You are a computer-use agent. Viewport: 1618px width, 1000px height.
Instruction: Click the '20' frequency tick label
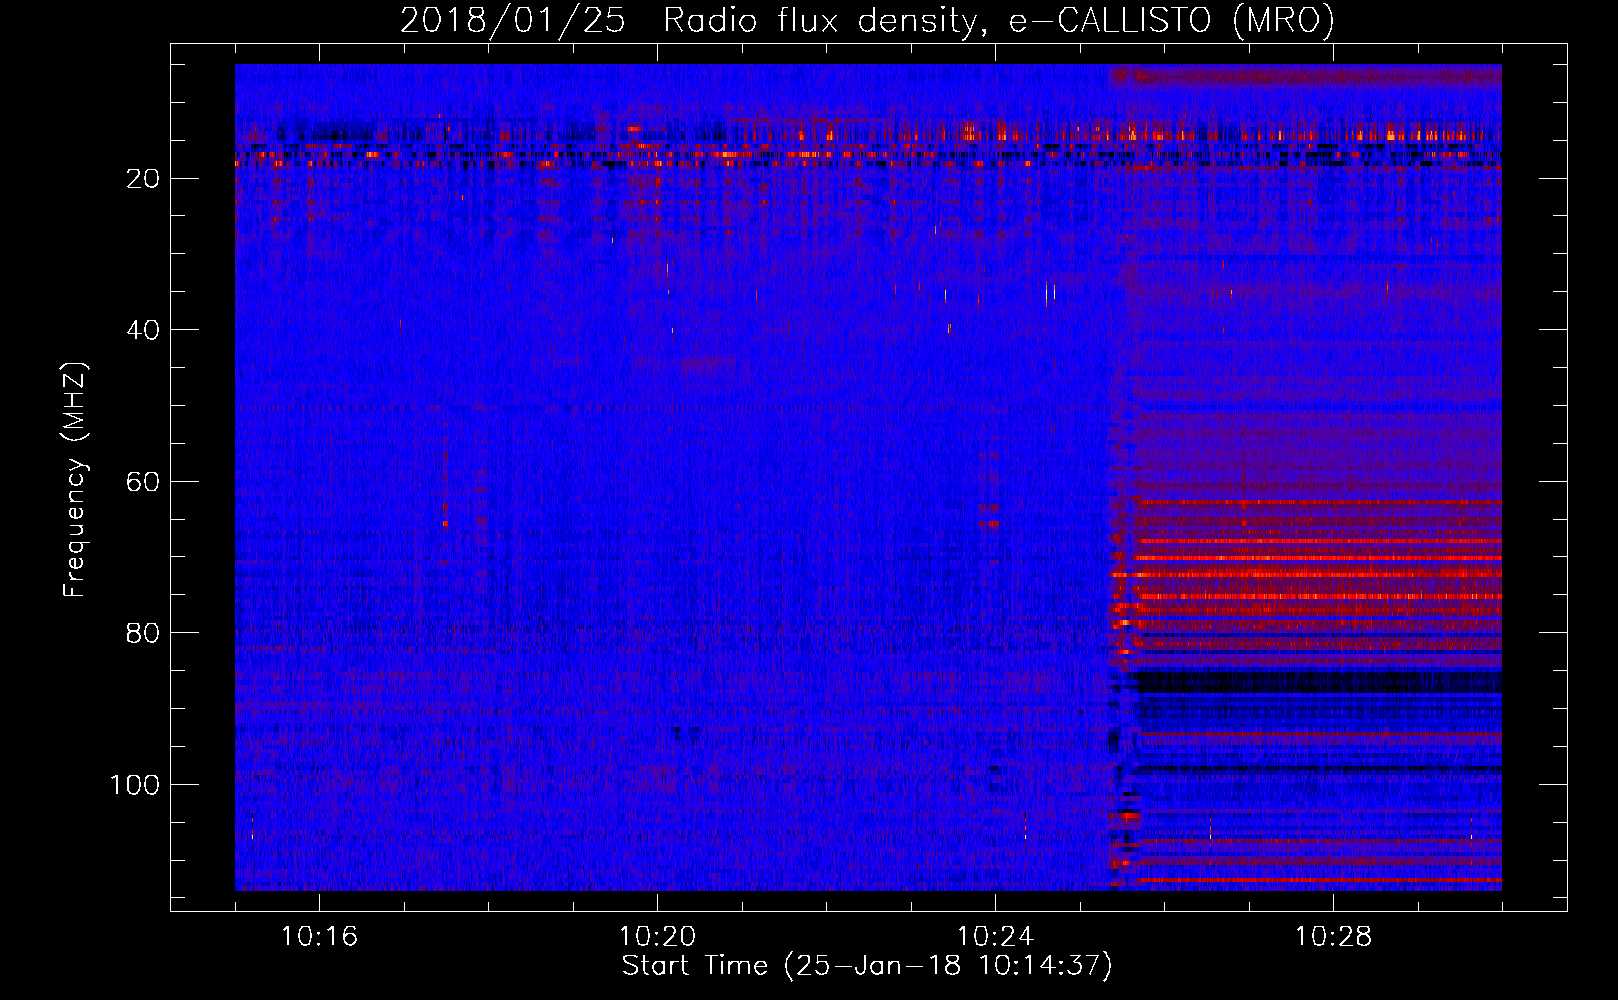click(x=144, y=179)
